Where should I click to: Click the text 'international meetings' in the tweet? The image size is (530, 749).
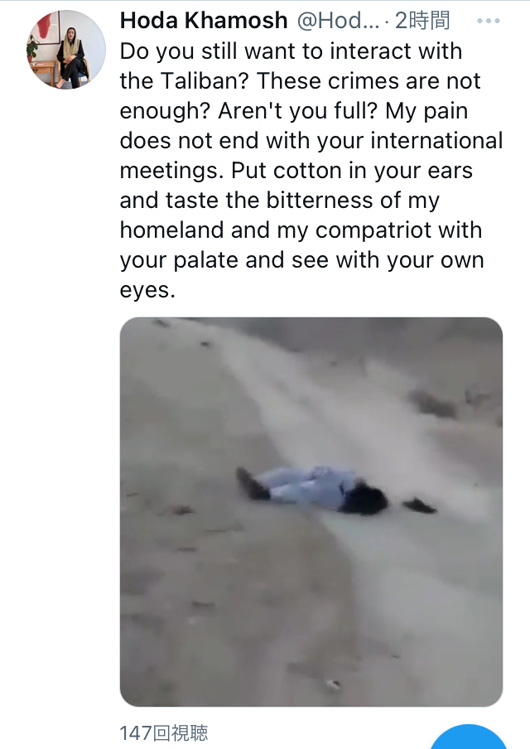[x=311, y=155]
